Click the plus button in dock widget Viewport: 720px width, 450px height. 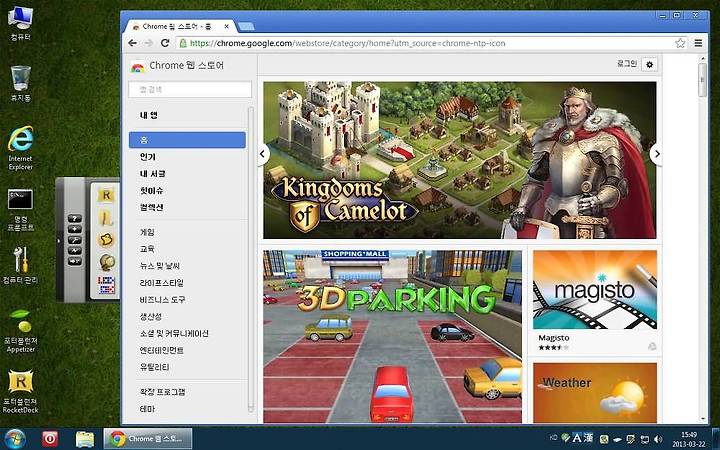(x=74, y=229)
